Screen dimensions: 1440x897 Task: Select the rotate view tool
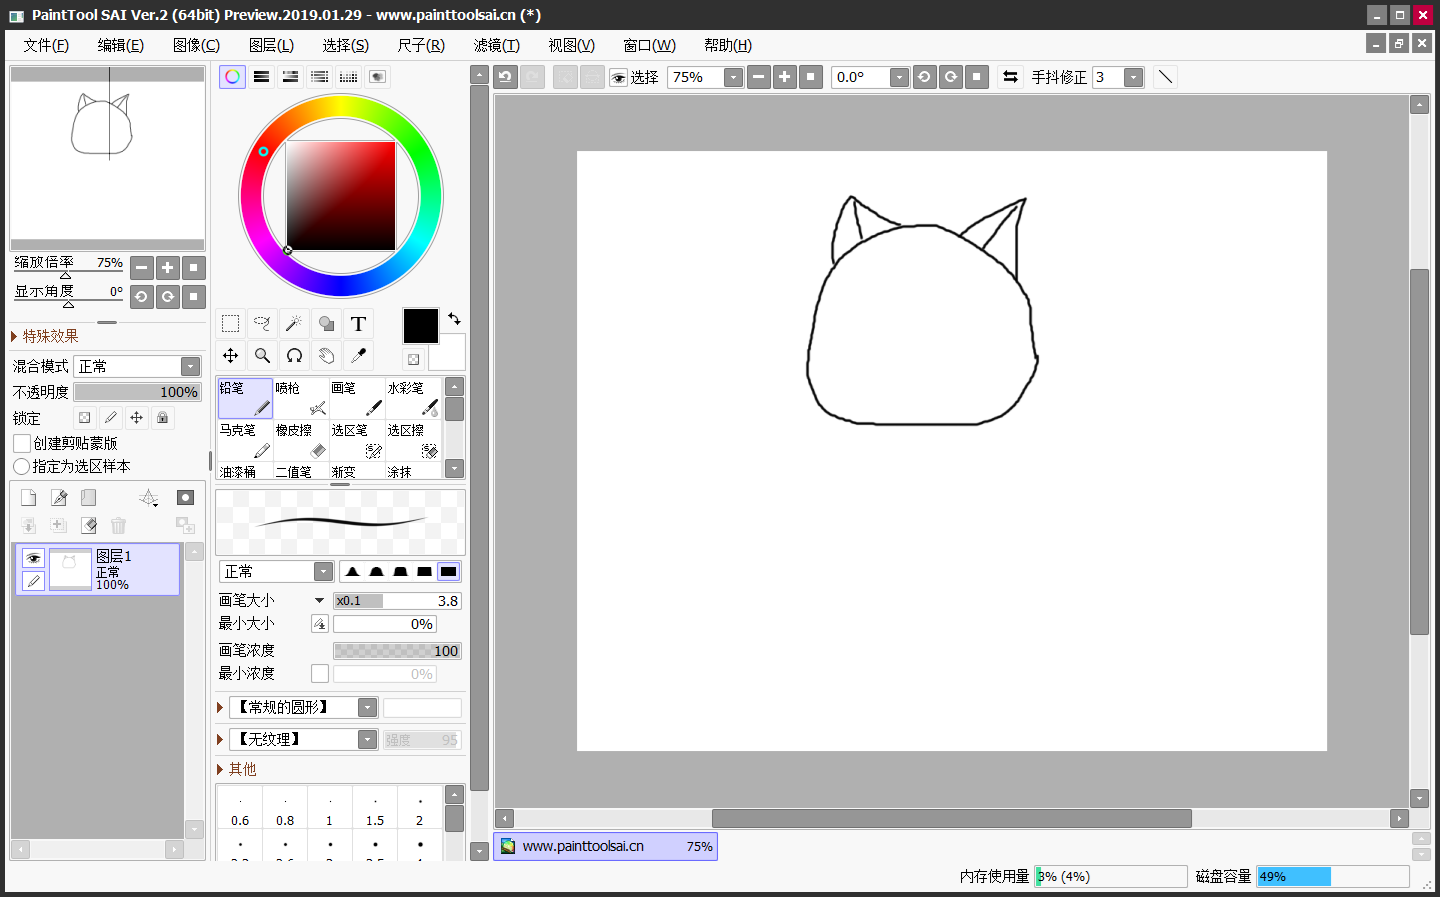pos(294,356)
